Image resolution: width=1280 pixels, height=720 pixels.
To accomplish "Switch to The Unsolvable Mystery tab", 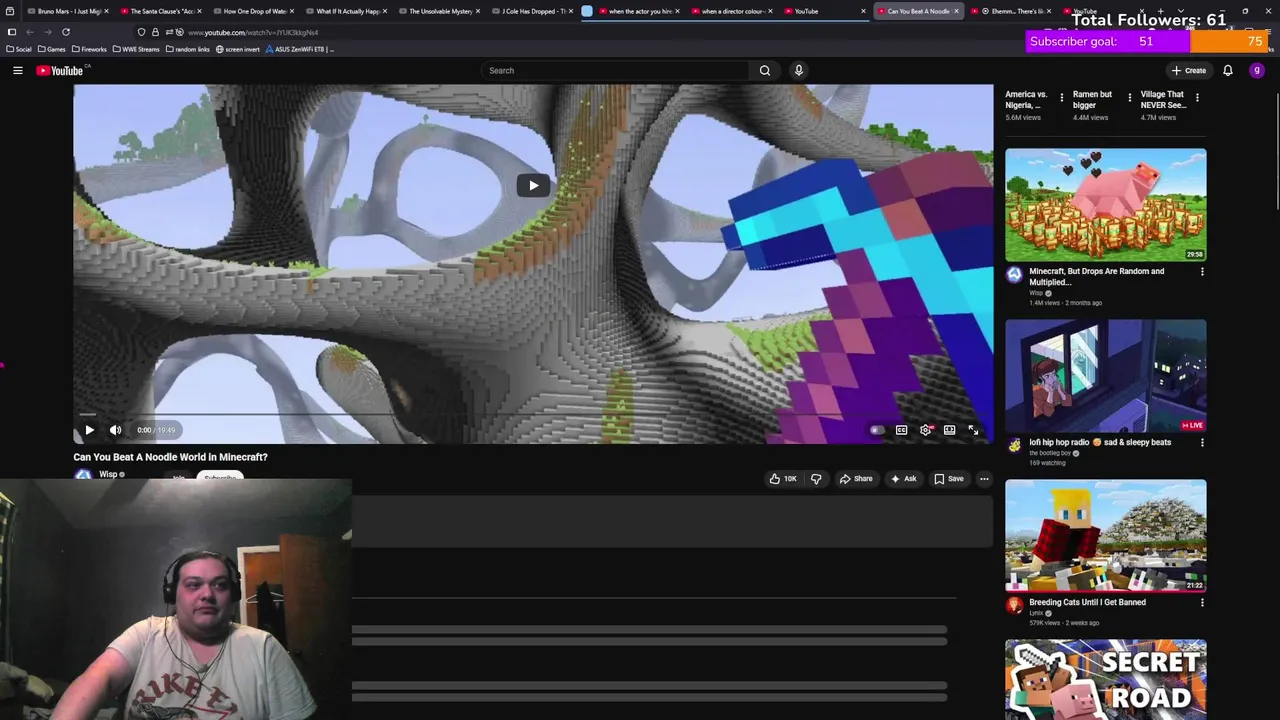I will tap(440, 11).
